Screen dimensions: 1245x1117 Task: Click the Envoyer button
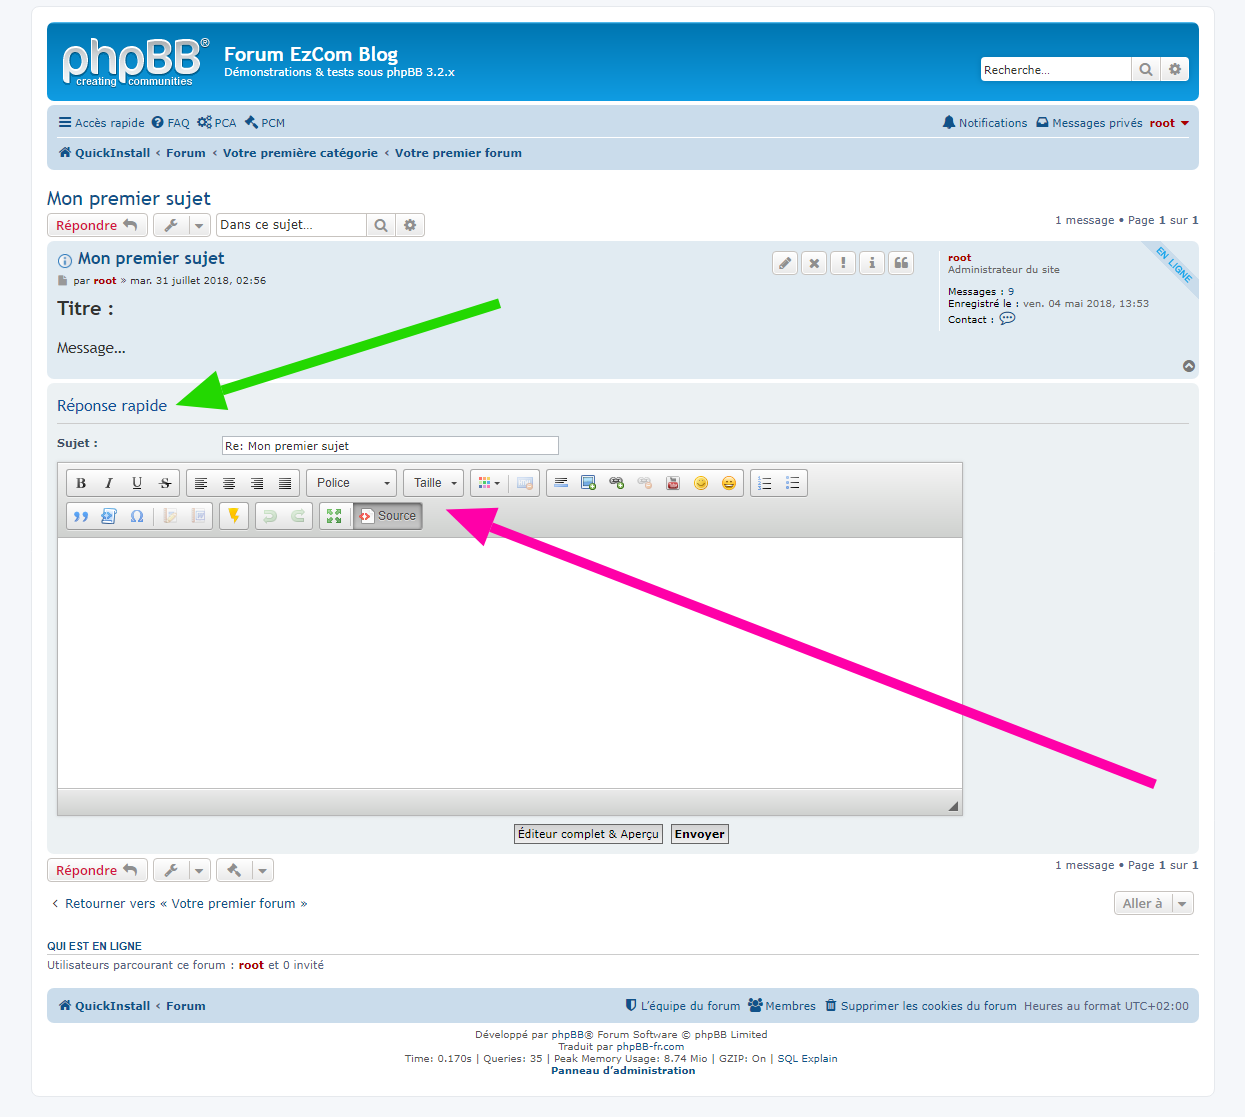699,834
